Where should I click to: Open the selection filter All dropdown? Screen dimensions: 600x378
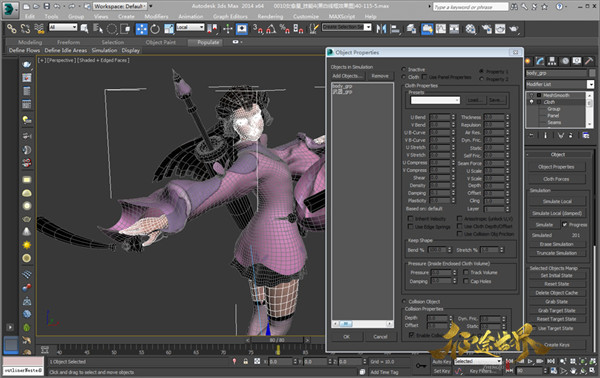[x=63, y=27]
